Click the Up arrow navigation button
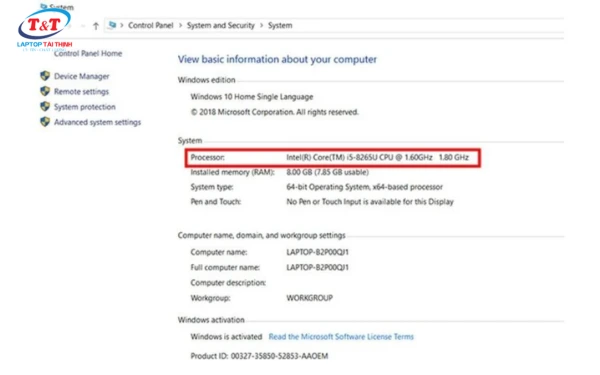Screen dimensions: 600x375 coord(96,26)
